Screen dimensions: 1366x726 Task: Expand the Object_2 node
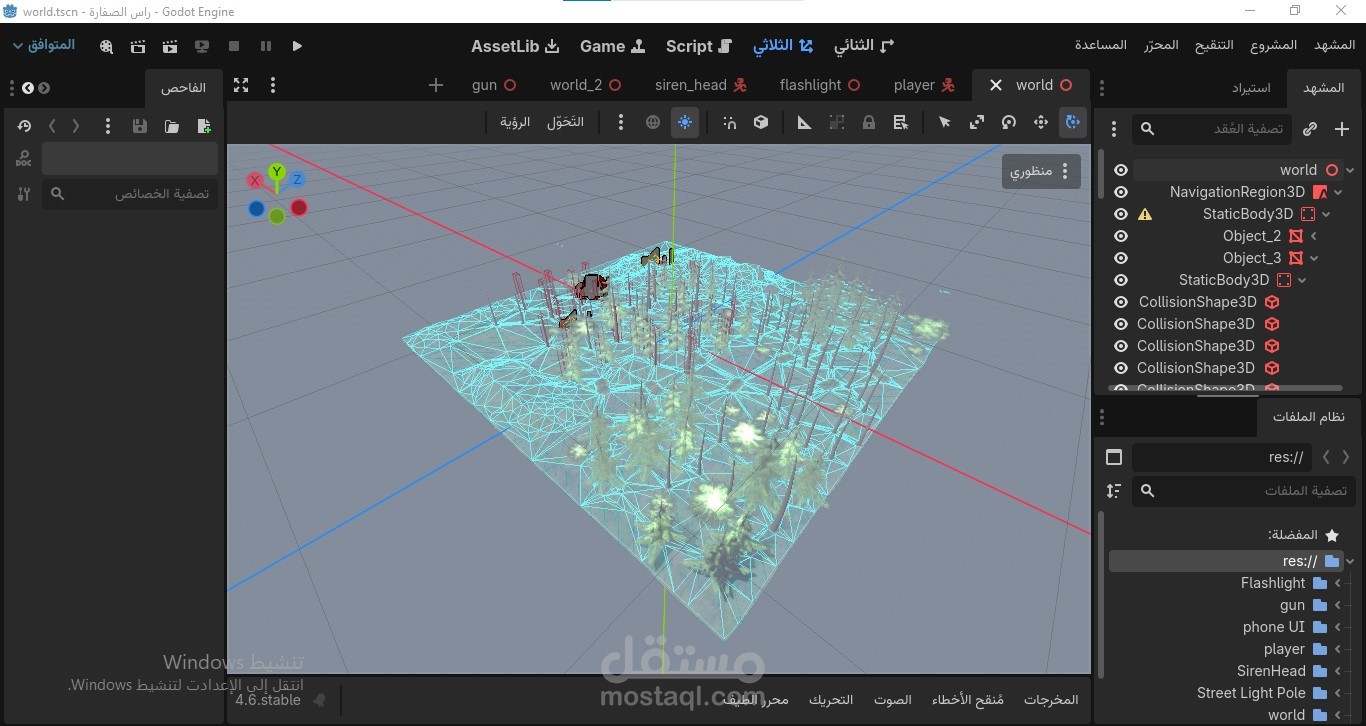(x=1314, y=236)
